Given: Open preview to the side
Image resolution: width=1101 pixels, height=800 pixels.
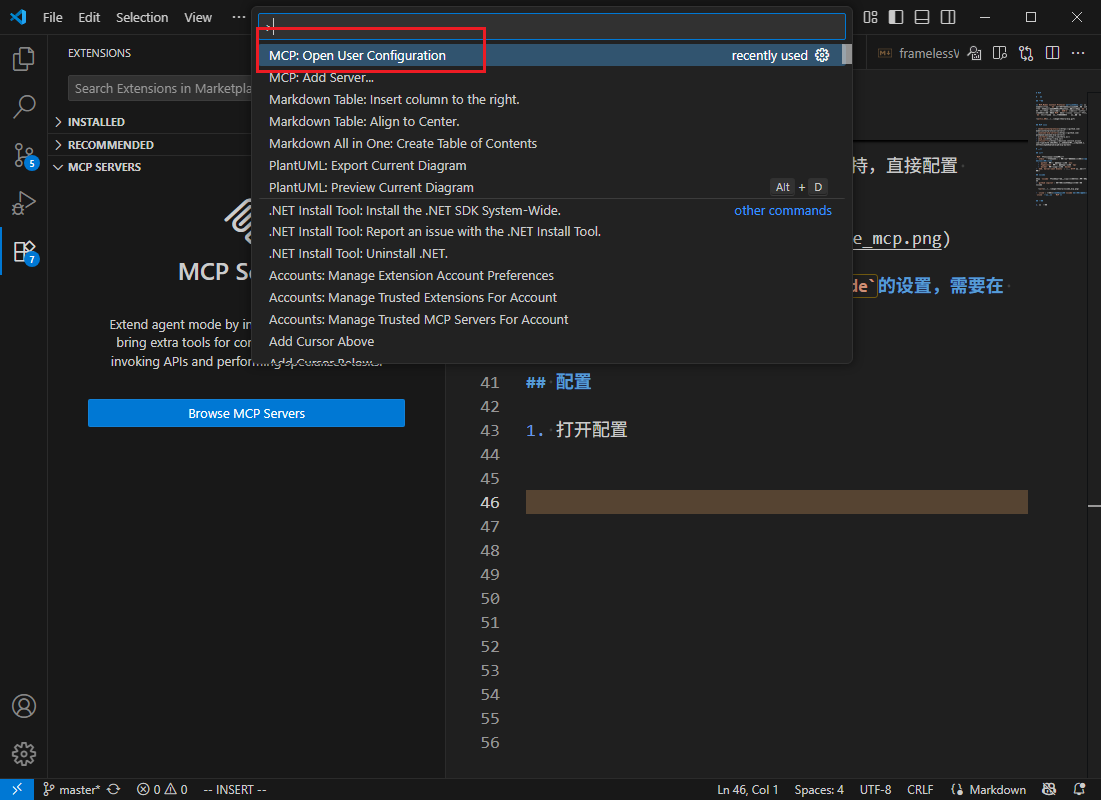Looking at the screenshot, I should point(1000,53).
